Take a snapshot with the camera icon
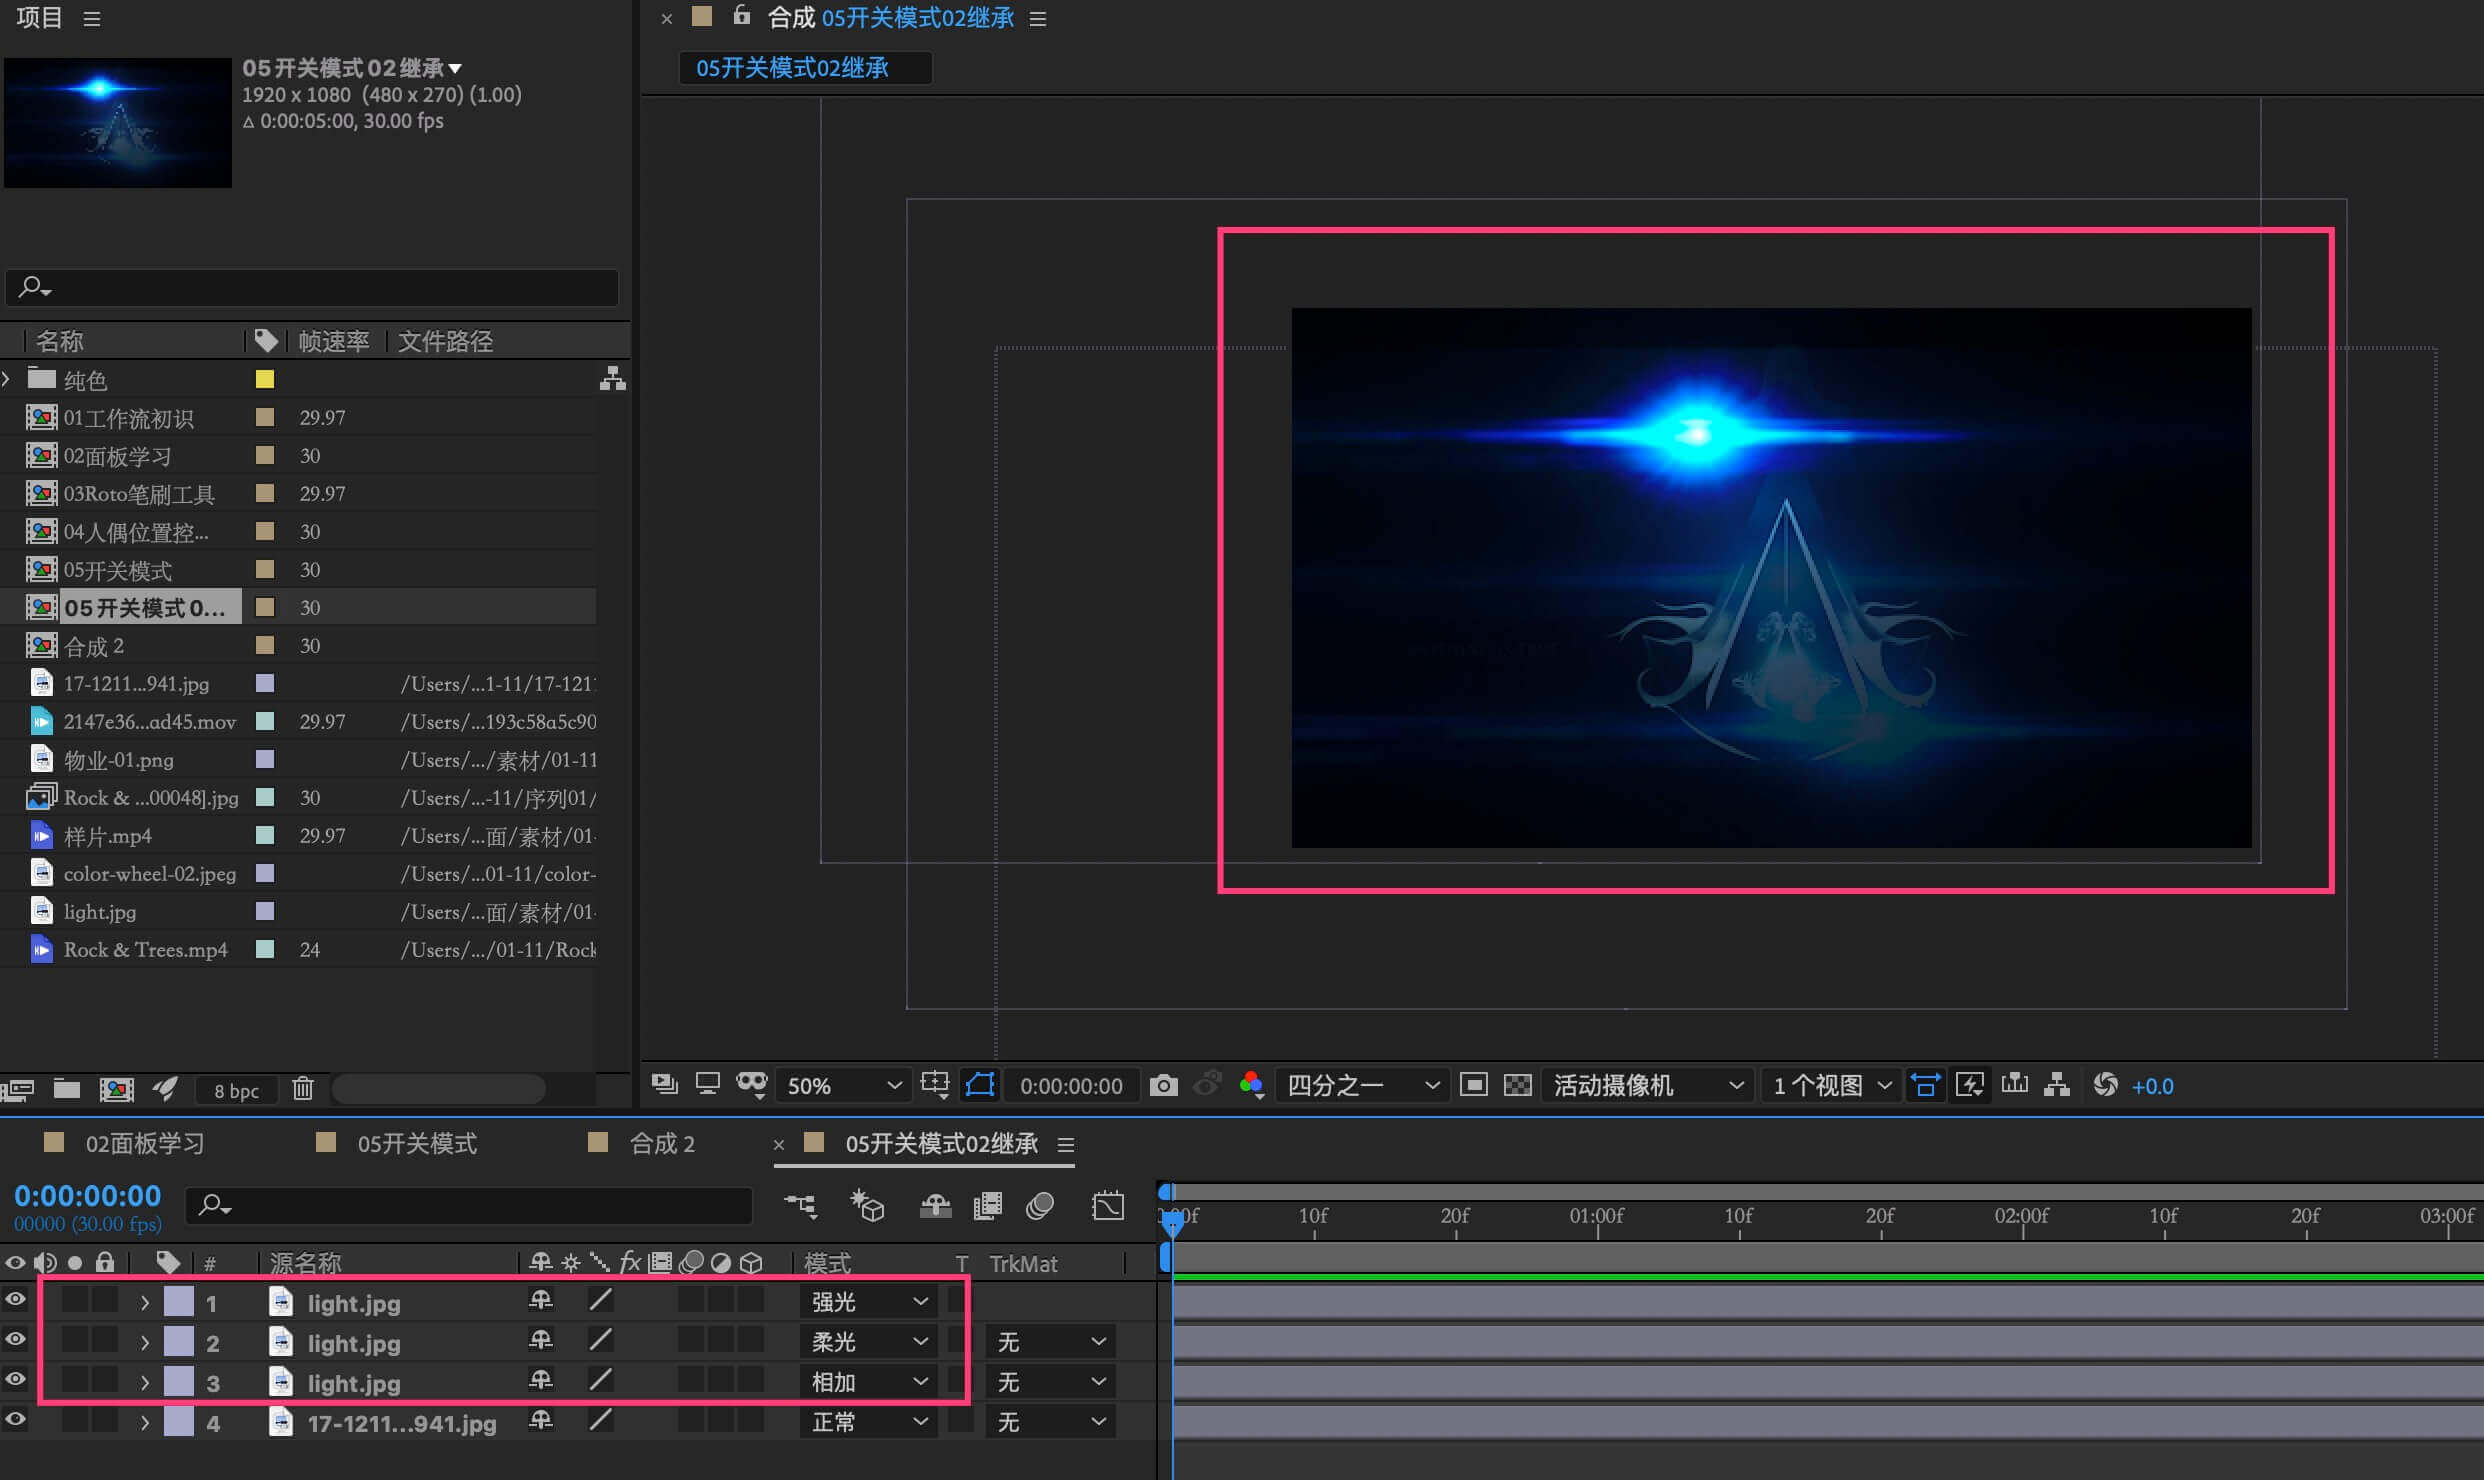 pos(1163,1086)
